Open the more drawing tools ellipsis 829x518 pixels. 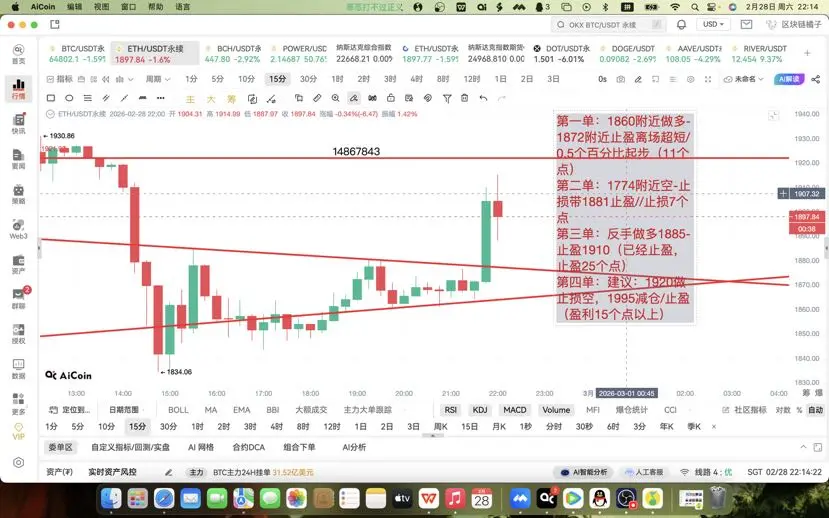tap(161, 98)
